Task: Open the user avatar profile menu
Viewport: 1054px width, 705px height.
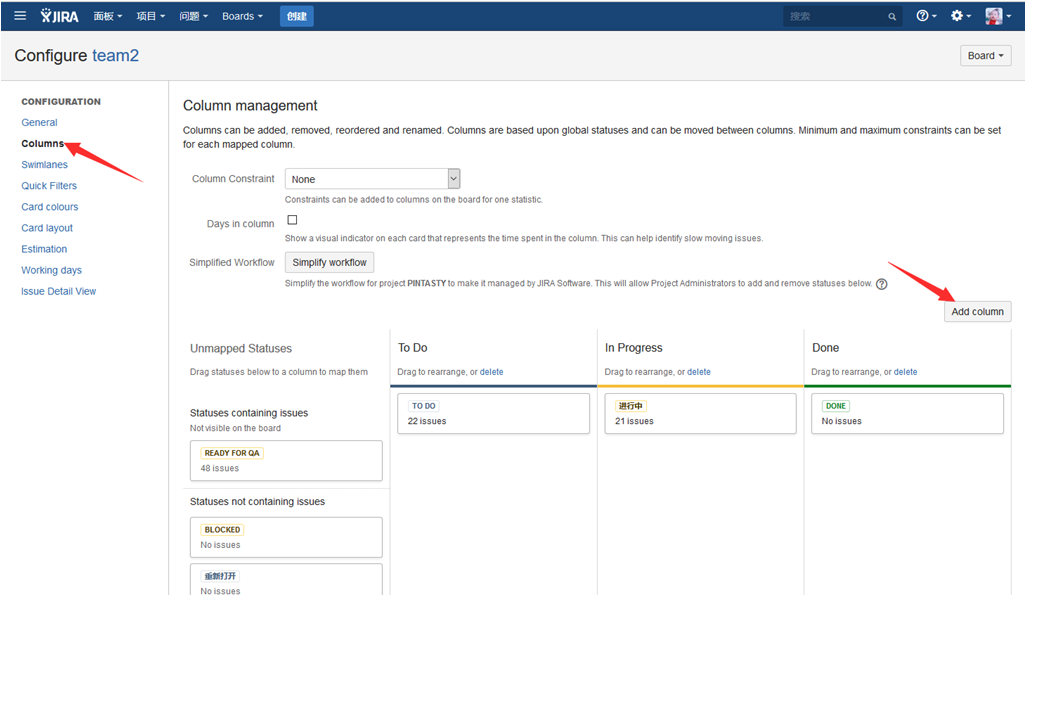Action: tap(996, 16)
